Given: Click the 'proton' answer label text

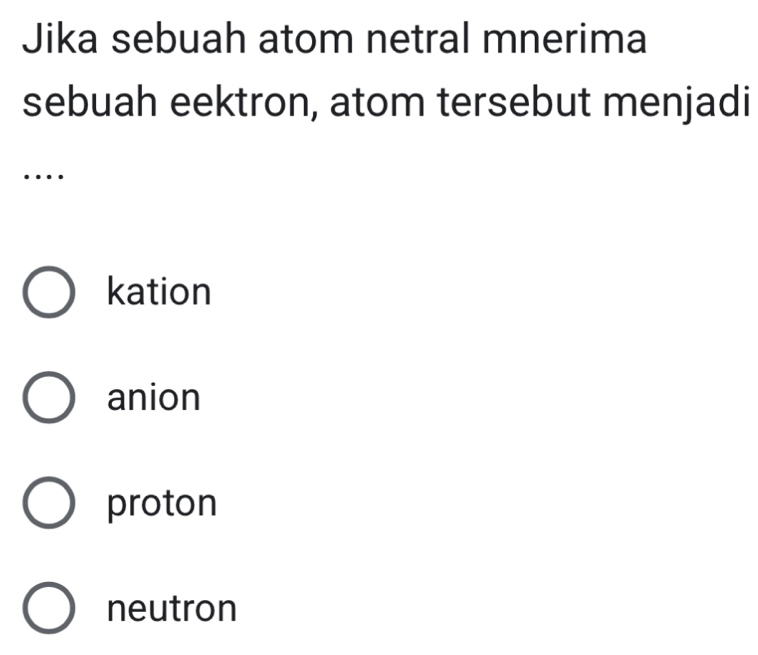Looking at the screenshot, I should tap(161, 503).
